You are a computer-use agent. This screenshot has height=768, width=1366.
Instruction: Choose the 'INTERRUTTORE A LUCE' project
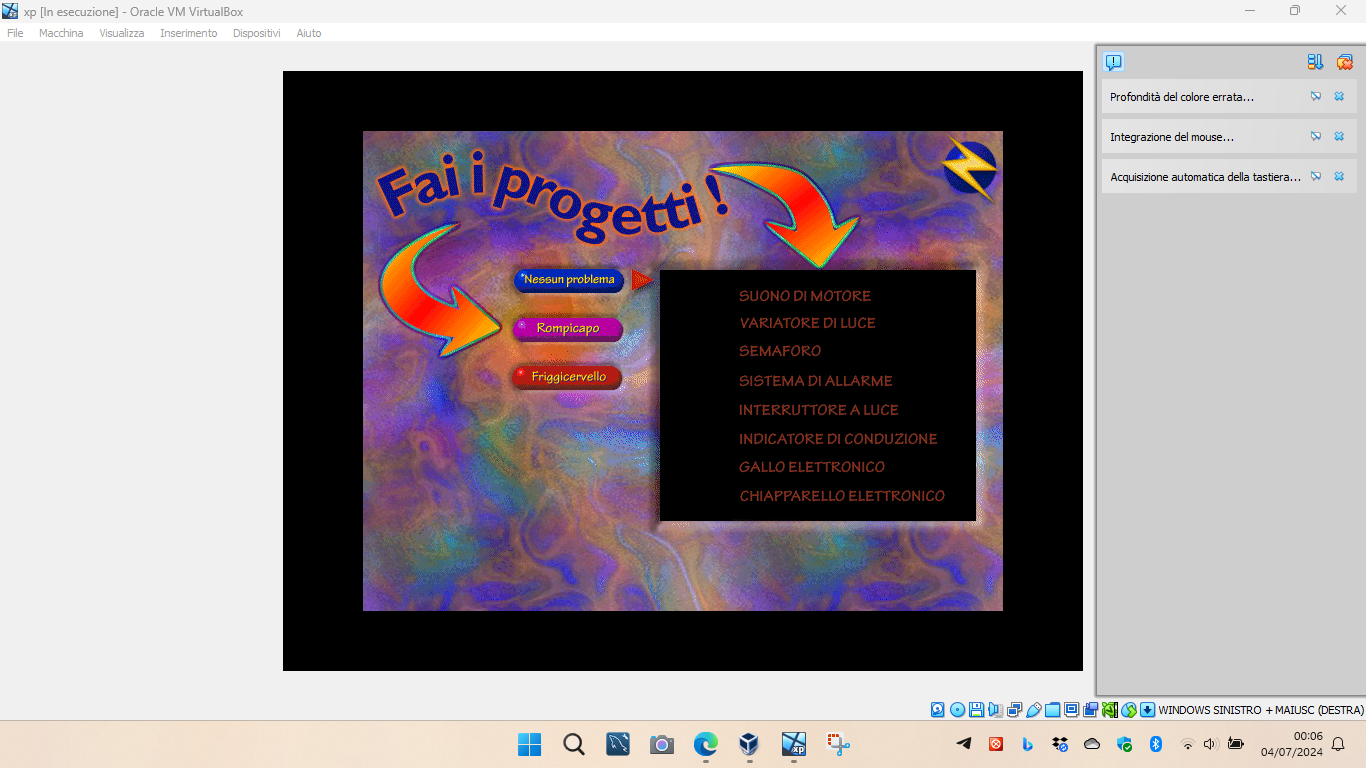pyautogui.click(x=819, y=410)
